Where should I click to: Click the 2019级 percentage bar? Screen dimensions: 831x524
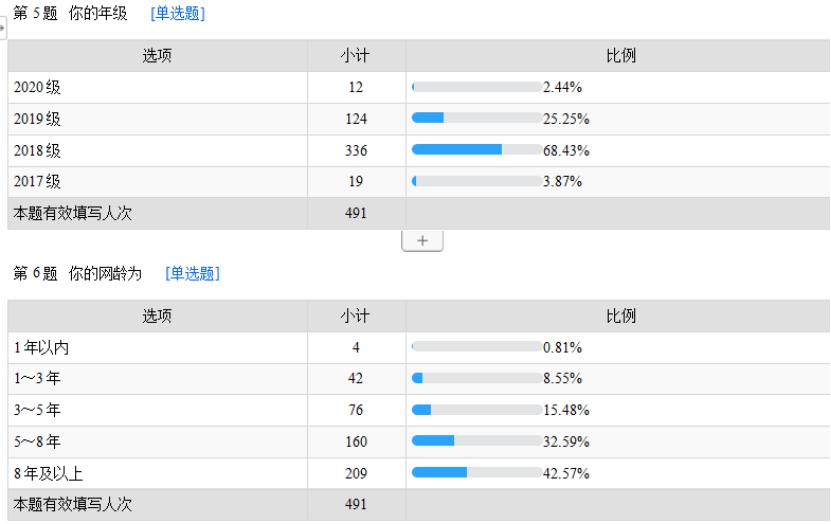click(x=477, y=118)
